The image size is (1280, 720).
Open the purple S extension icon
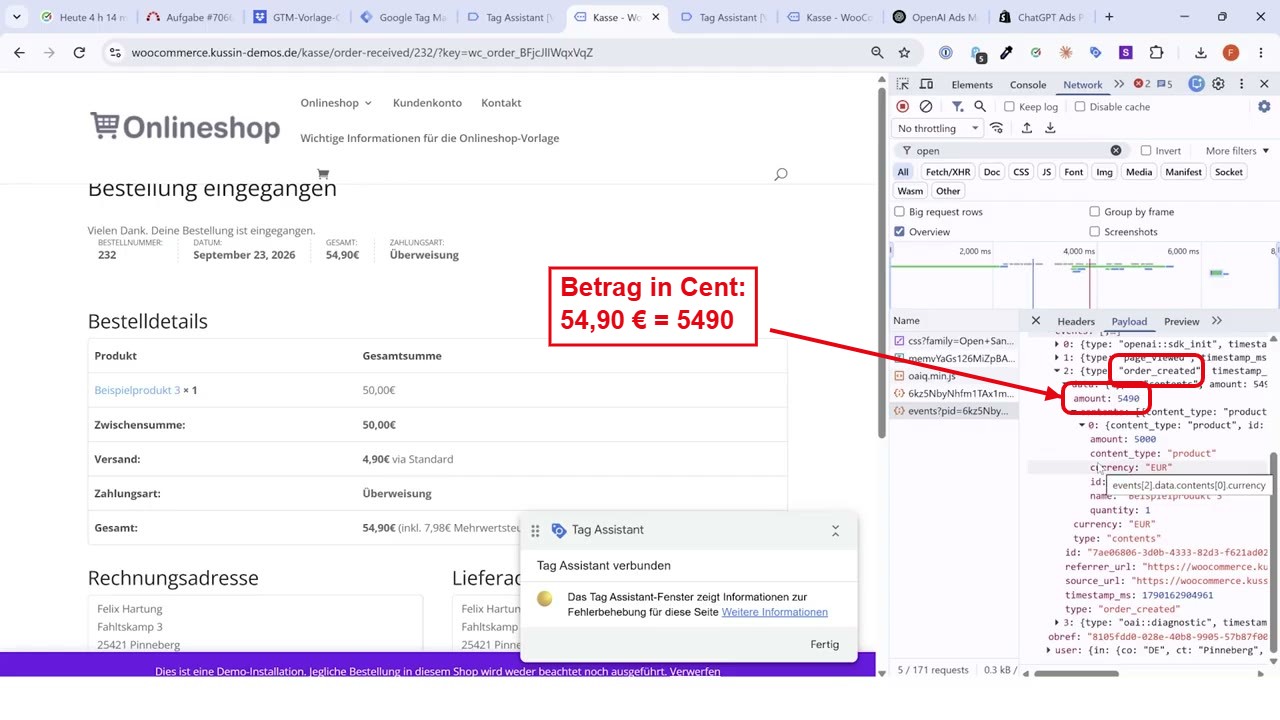point(1126,52)
